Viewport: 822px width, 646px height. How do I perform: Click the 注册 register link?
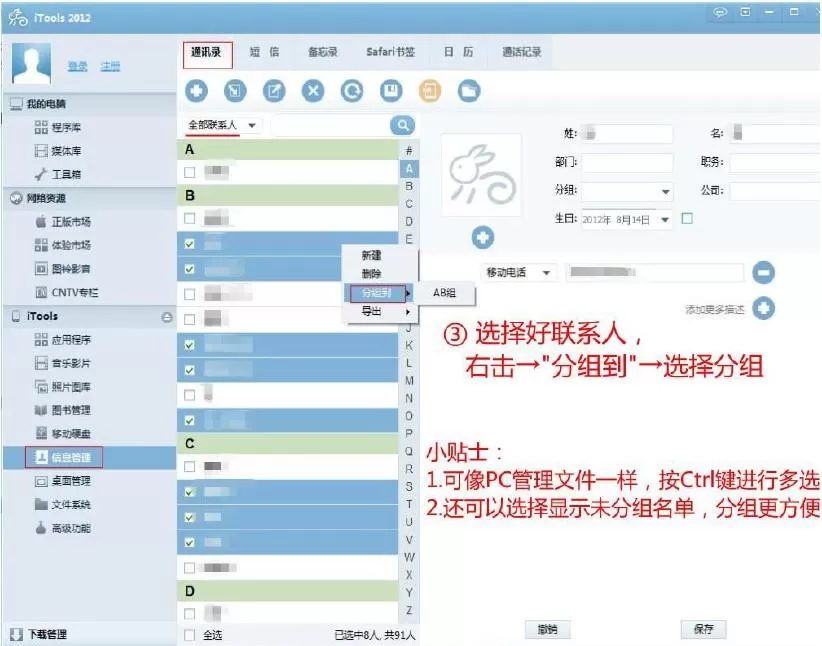tap(110, 66)
